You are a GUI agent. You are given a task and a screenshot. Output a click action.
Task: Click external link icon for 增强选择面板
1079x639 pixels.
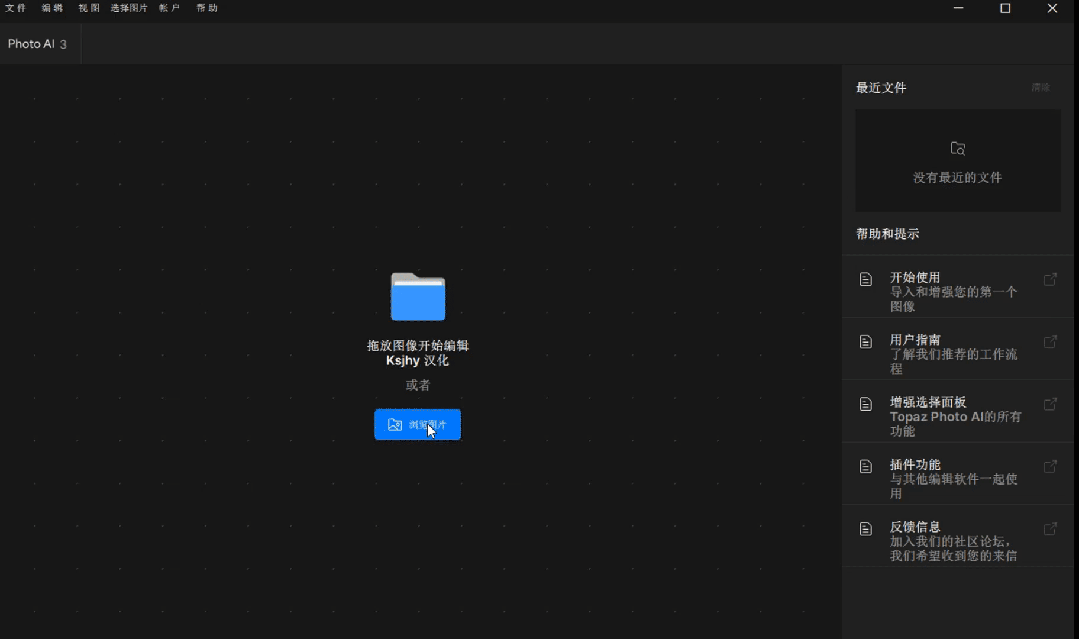(x=1050, y=404)
